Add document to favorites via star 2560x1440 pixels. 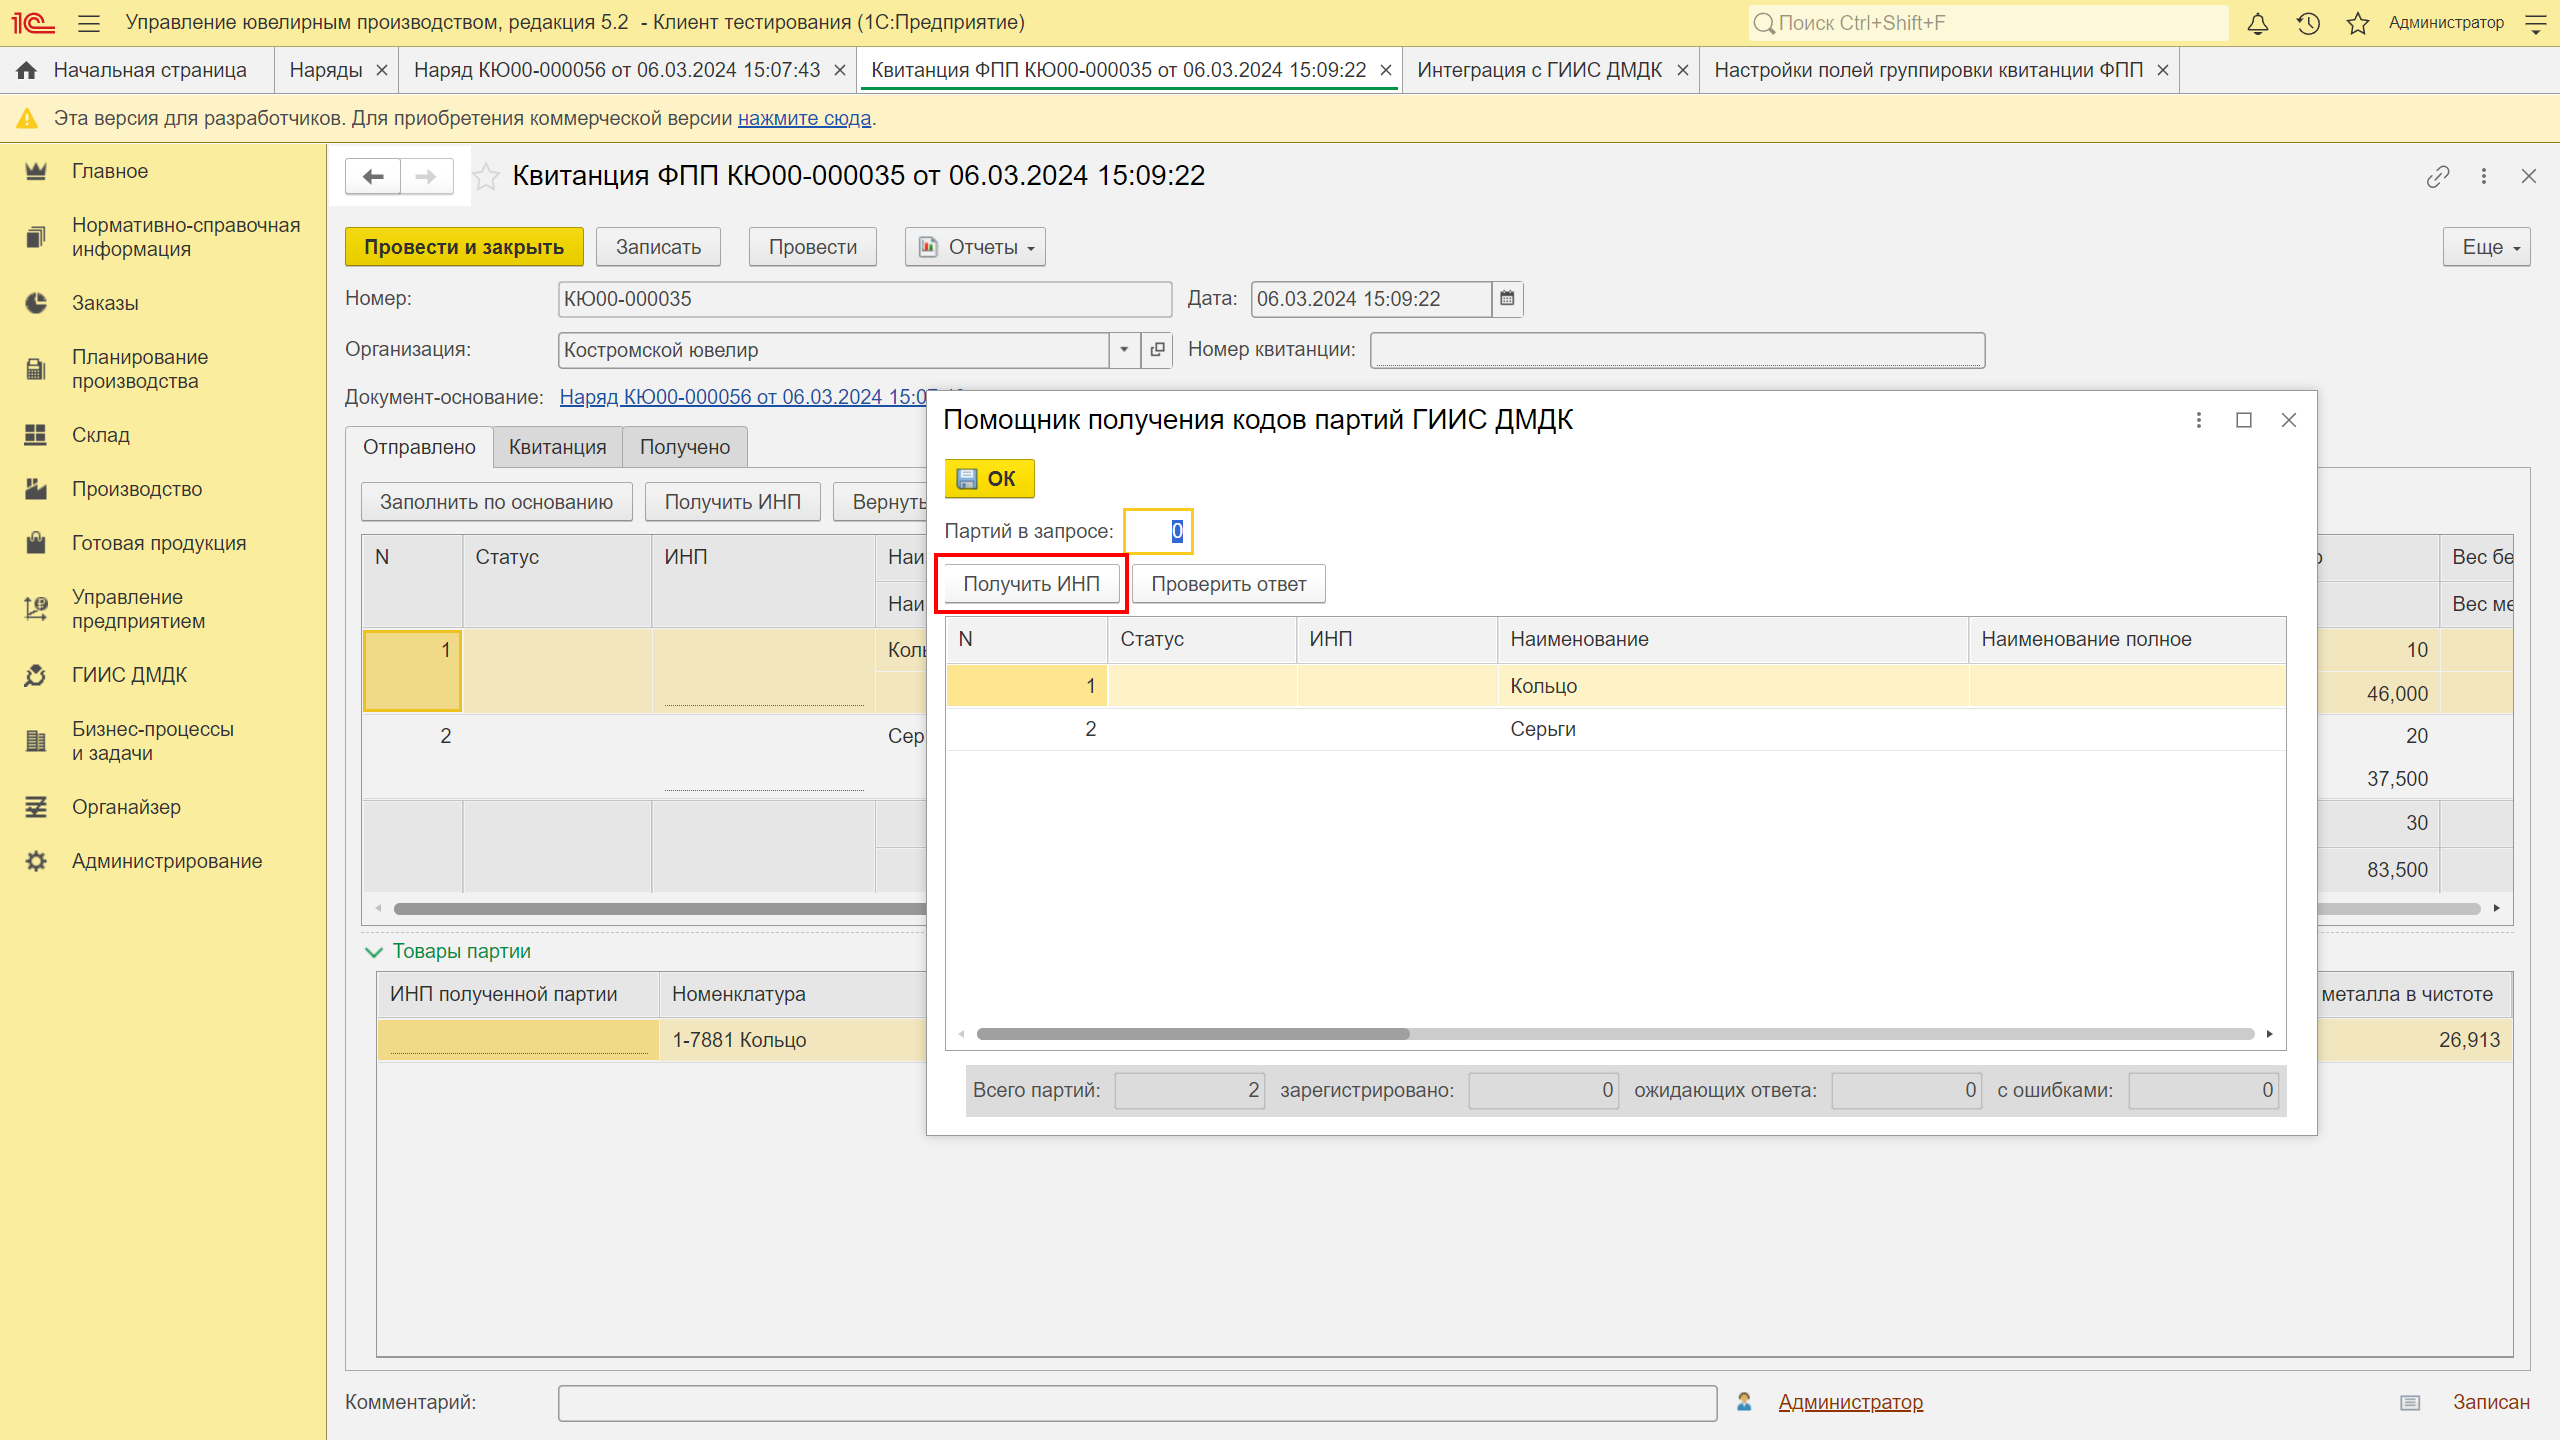click(486, 177)
